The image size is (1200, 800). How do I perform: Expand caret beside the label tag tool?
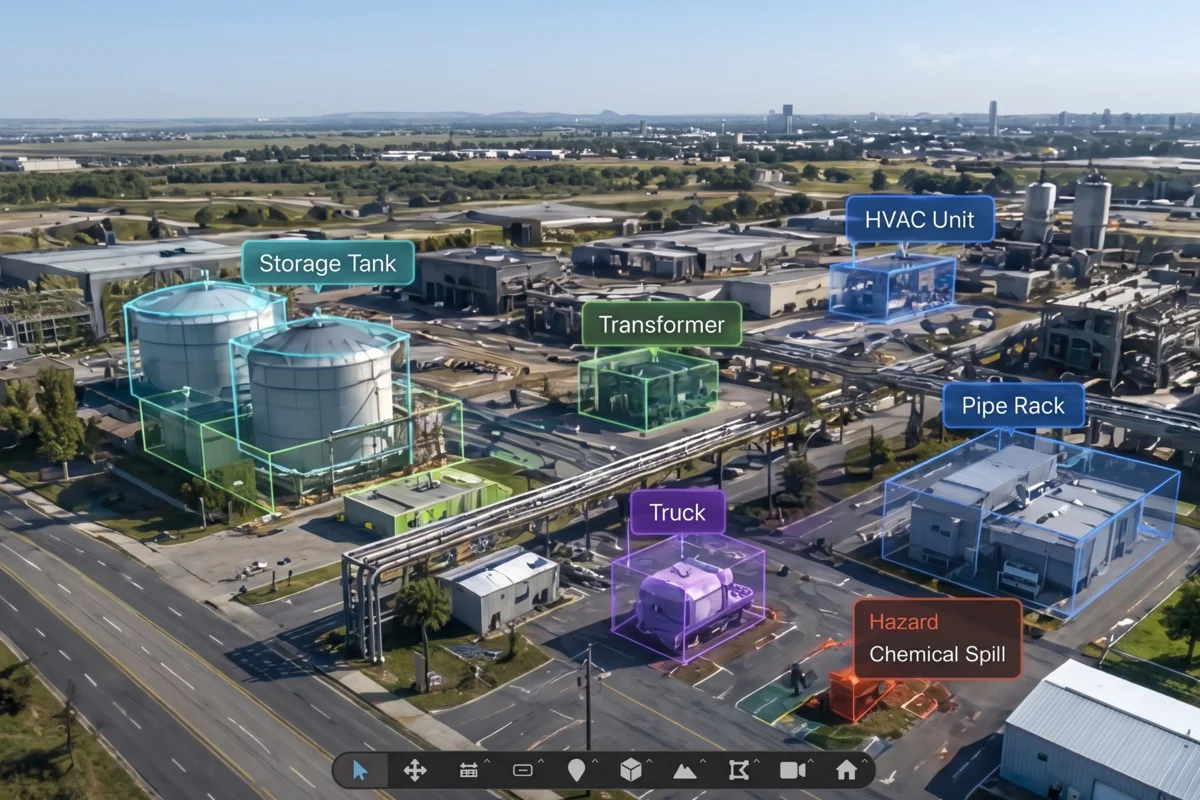click(x=541, y=762)
